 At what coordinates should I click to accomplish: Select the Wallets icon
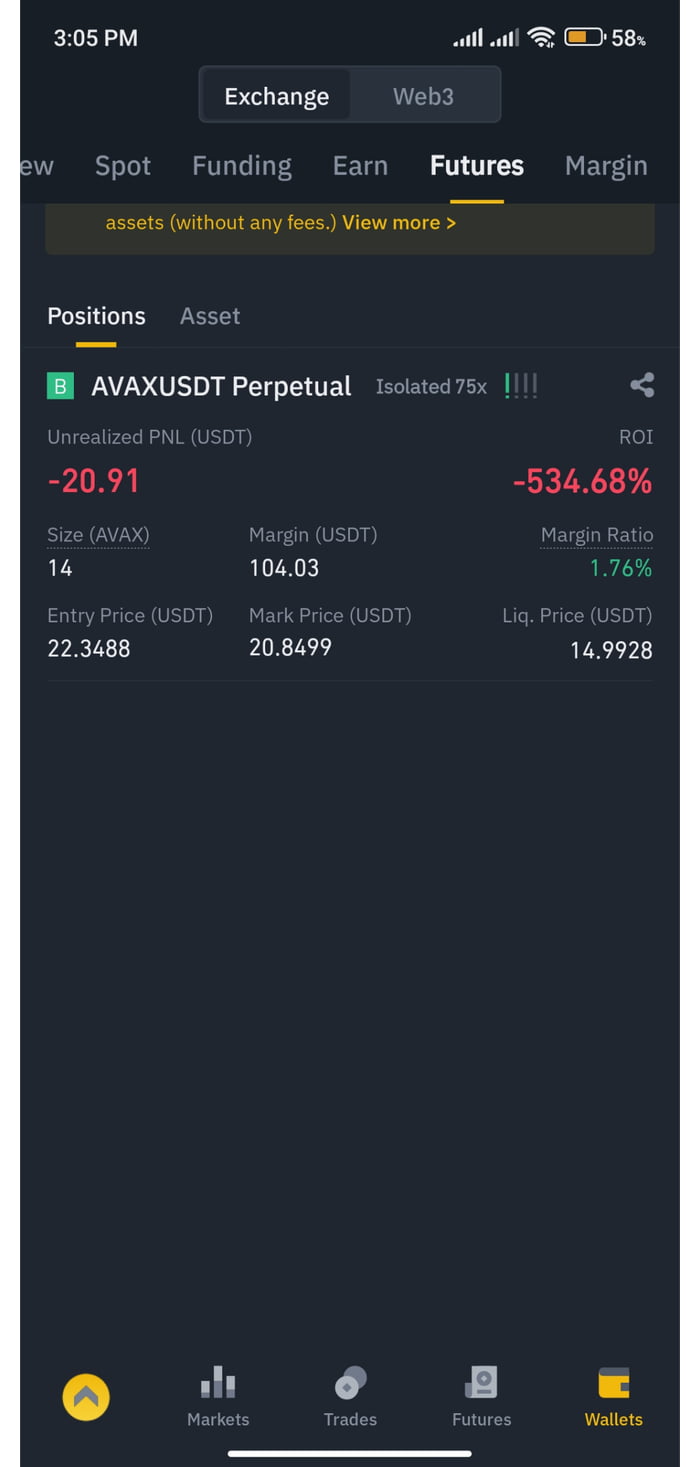[x=614, y=1383]
